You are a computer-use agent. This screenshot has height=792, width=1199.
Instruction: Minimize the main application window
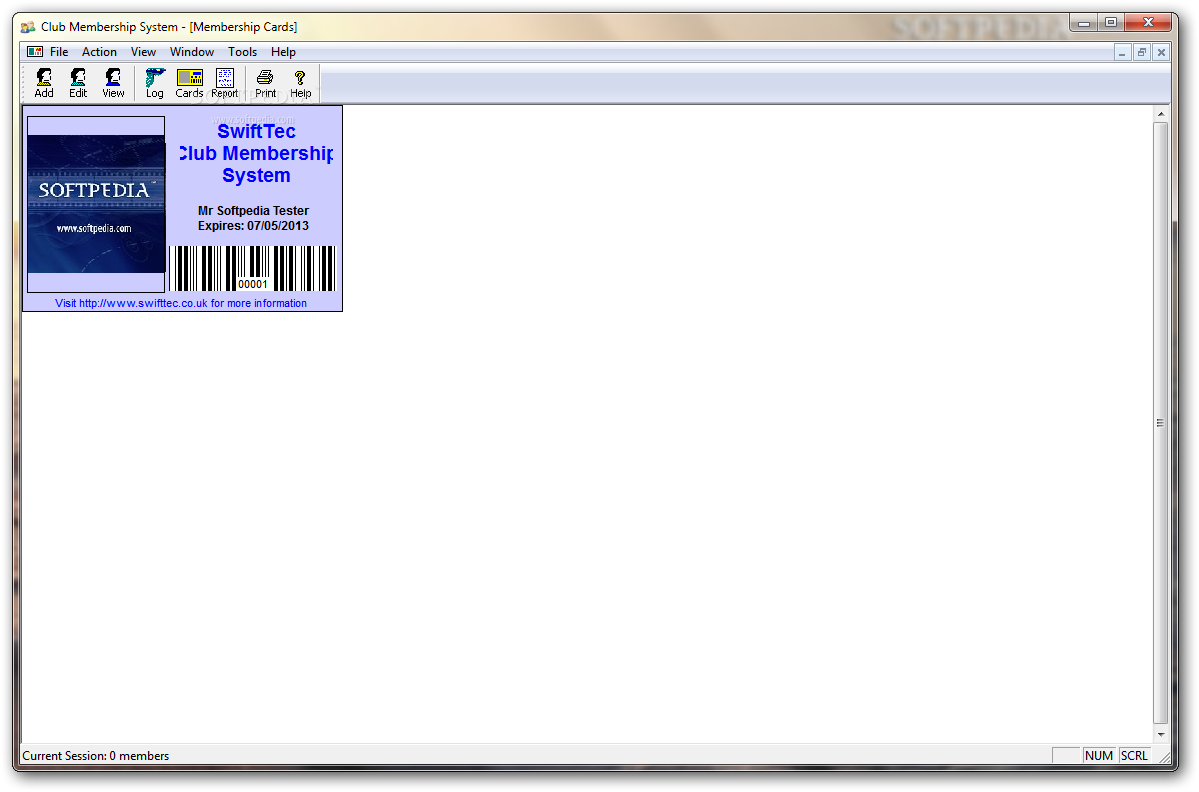click(1084, 23)
